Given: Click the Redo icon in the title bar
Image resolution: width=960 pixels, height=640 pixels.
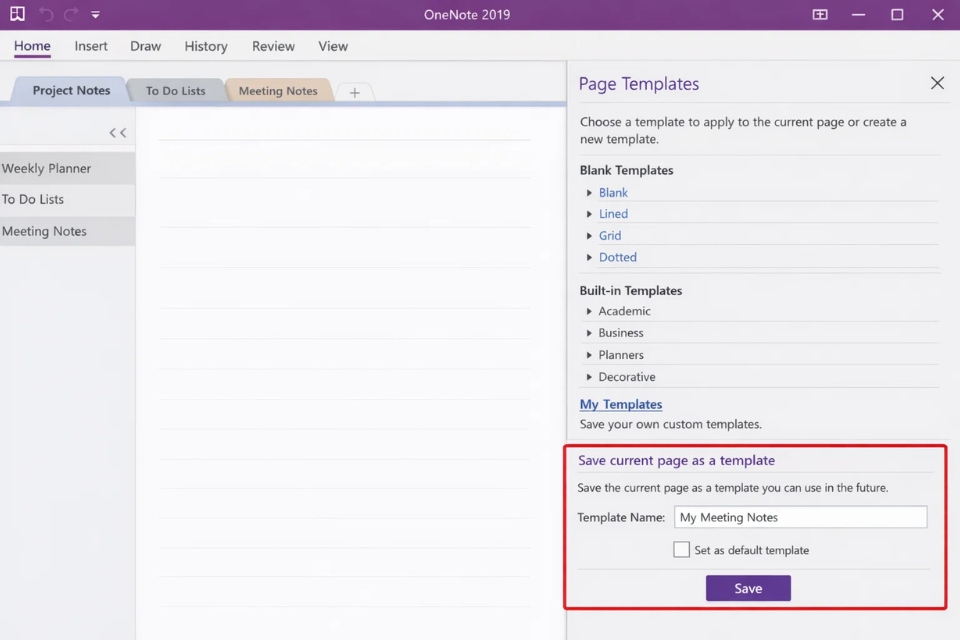Looking at the screenshot, I should [69, 14].
